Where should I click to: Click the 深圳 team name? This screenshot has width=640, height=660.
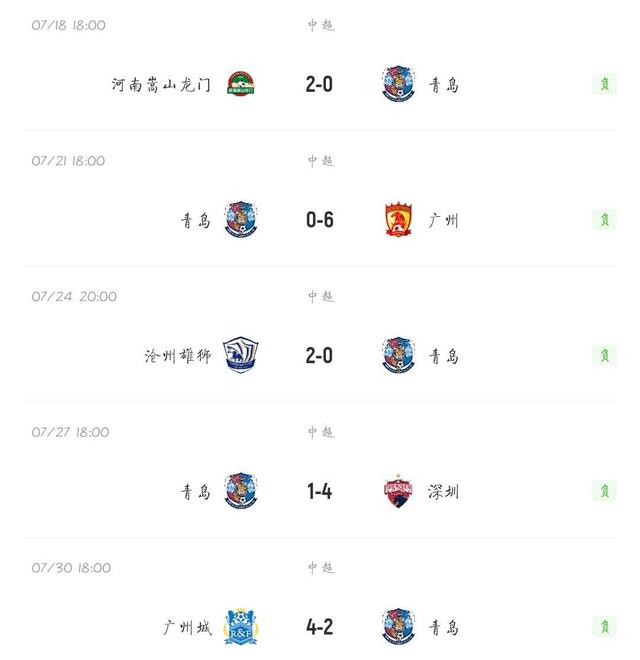tap(445, 493)
